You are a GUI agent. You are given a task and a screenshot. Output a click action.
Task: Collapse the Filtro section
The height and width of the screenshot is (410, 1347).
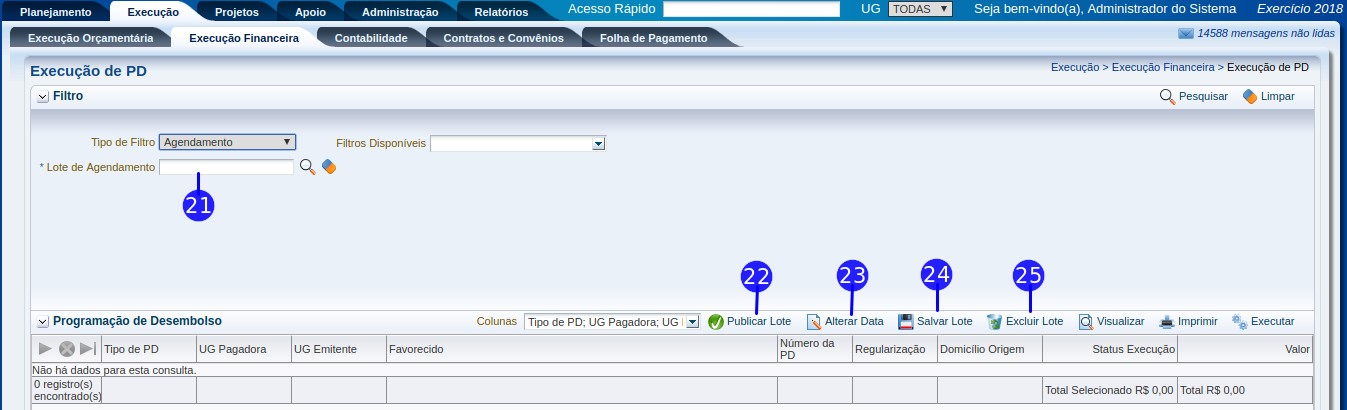[x=42, y=97]
